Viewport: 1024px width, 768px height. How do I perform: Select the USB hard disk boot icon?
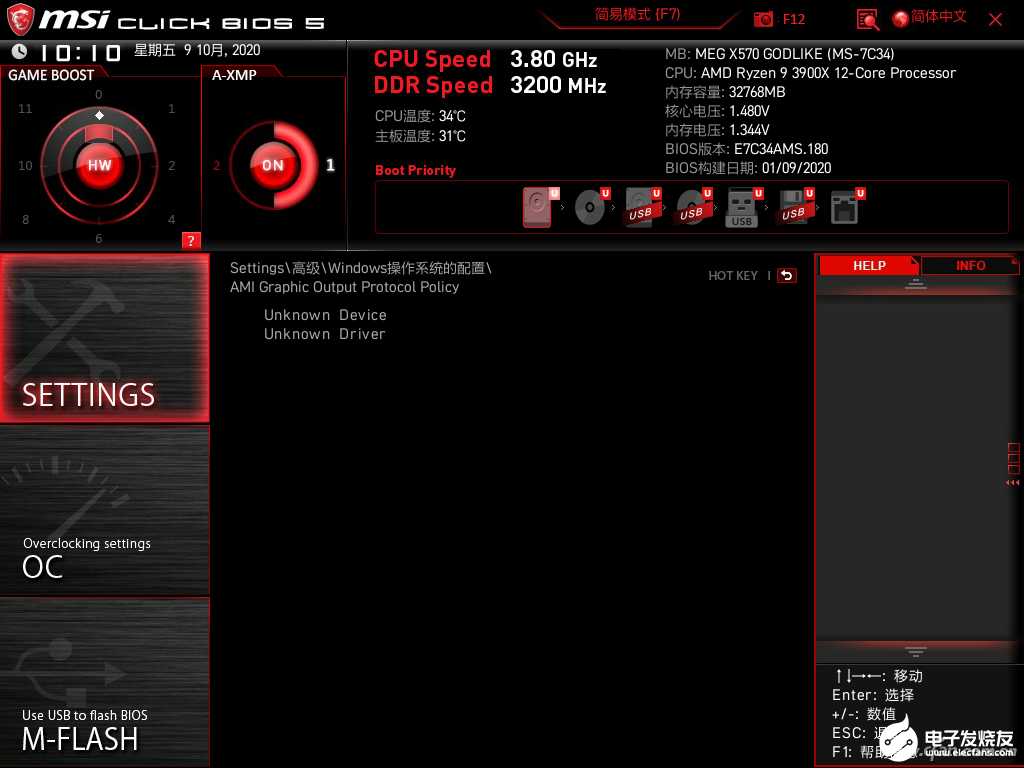pos(643,207)
